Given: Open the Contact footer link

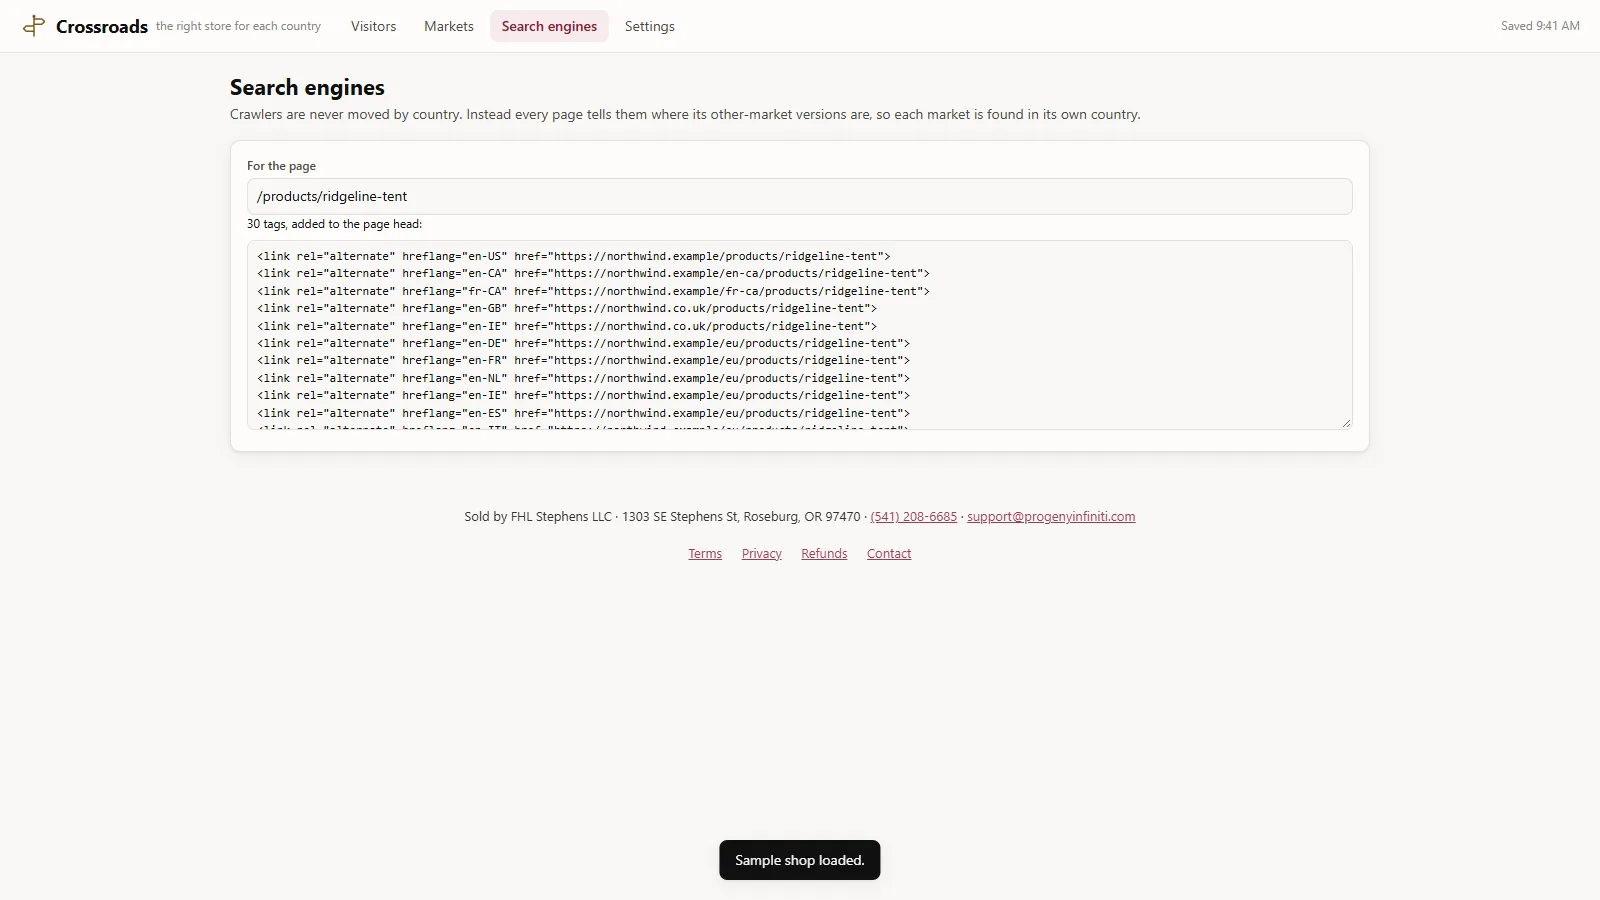Looking at the screenshot, I should coord(889,554).
